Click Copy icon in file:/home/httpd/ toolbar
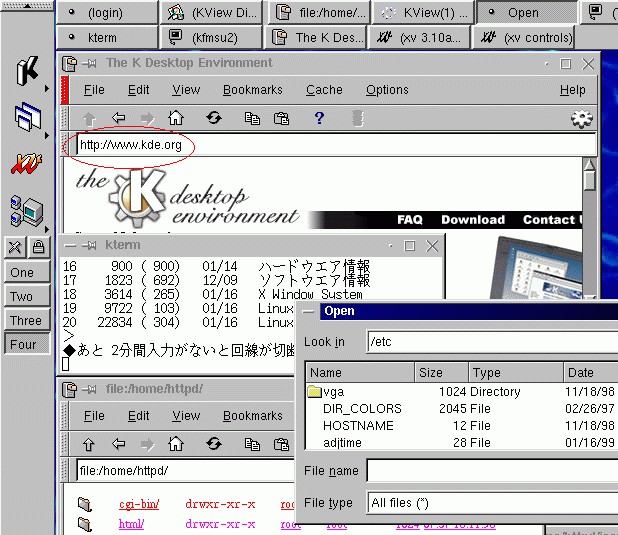 [252, 444]
